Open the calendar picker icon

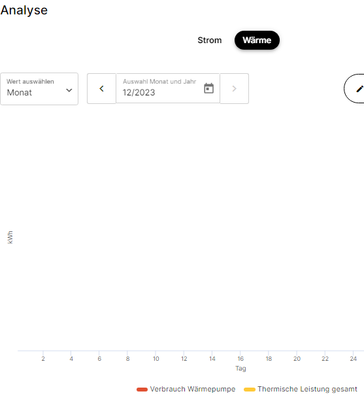[209, 88]
